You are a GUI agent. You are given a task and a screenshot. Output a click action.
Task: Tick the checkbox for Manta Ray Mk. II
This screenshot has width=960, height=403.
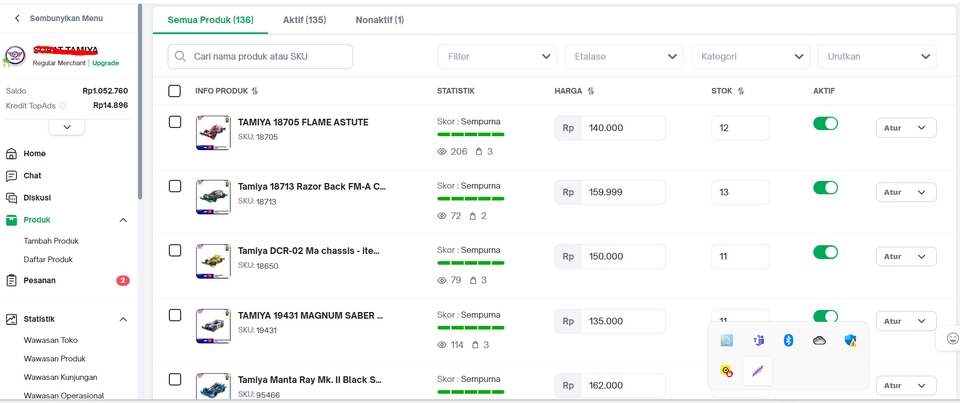[x=174, y=380]
